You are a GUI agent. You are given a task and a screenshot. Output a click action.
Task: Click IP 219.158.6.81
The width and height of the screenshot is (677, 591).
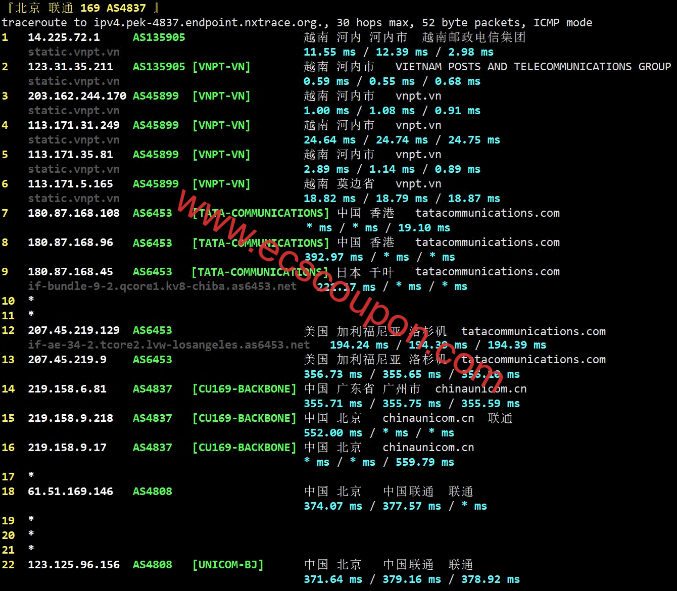click(67, 389)
